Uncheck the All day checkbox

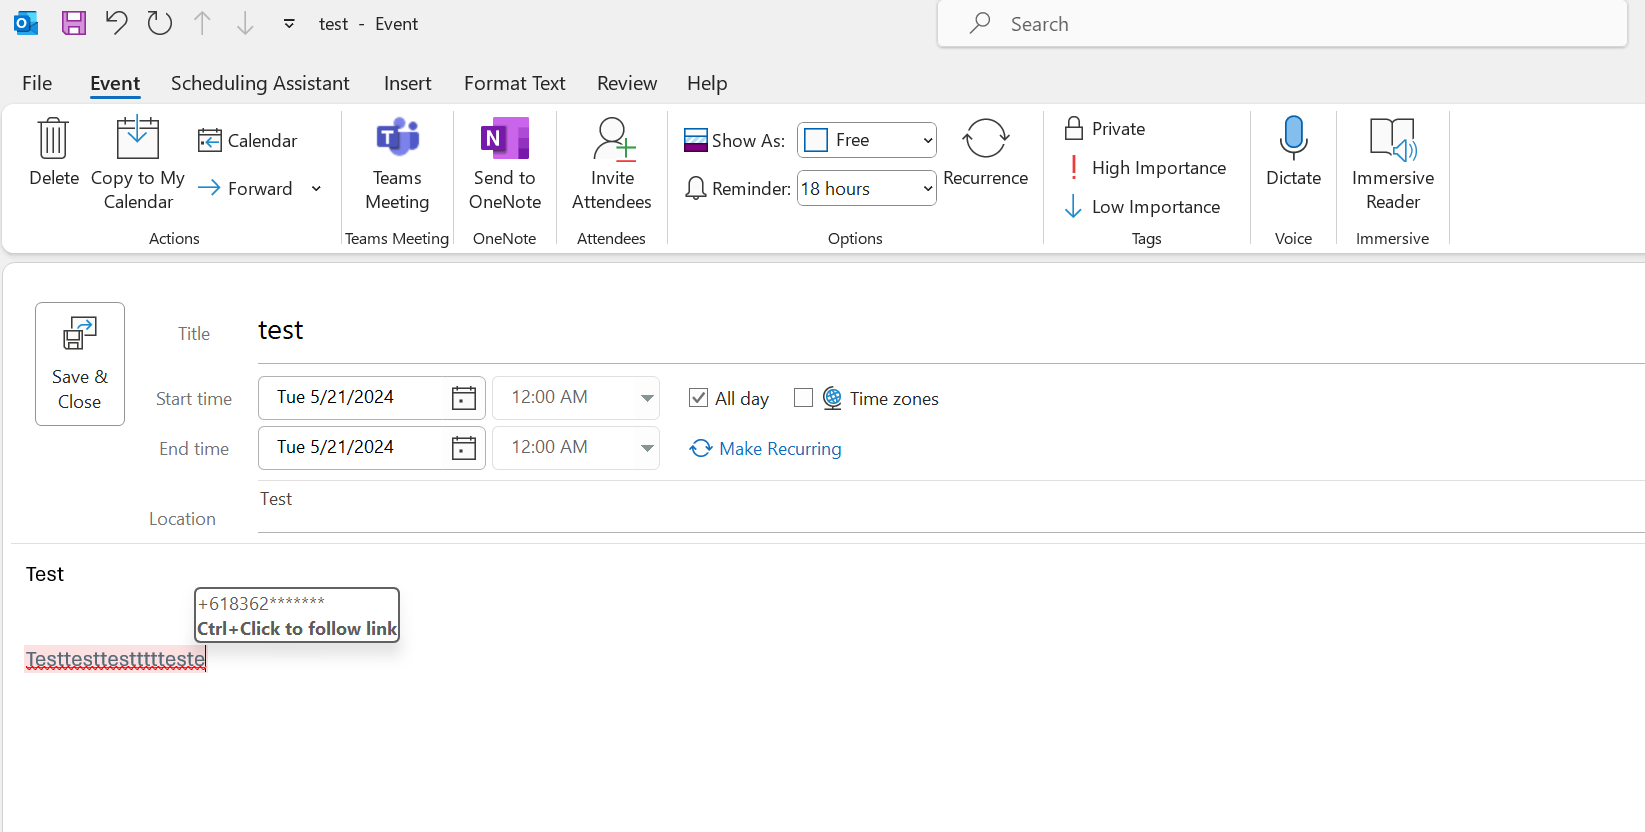click(x=698, y=398)
